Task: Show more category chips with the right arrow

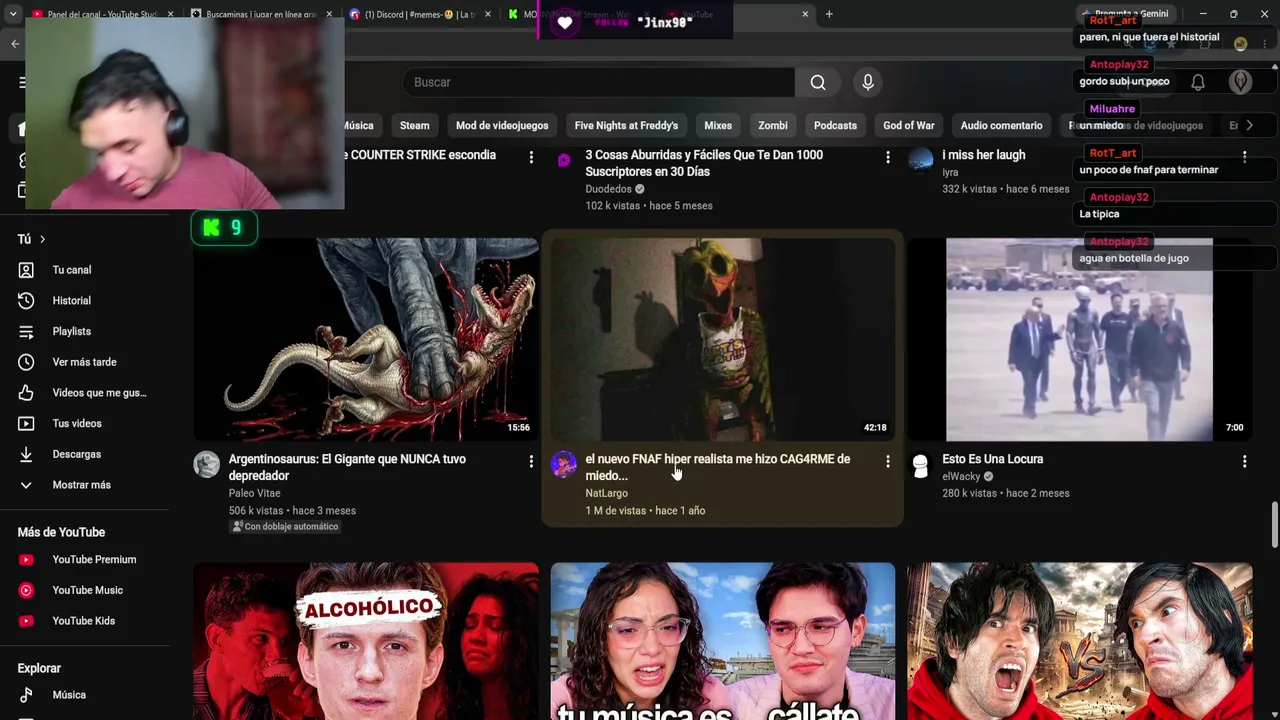Action: (1248, 125)
